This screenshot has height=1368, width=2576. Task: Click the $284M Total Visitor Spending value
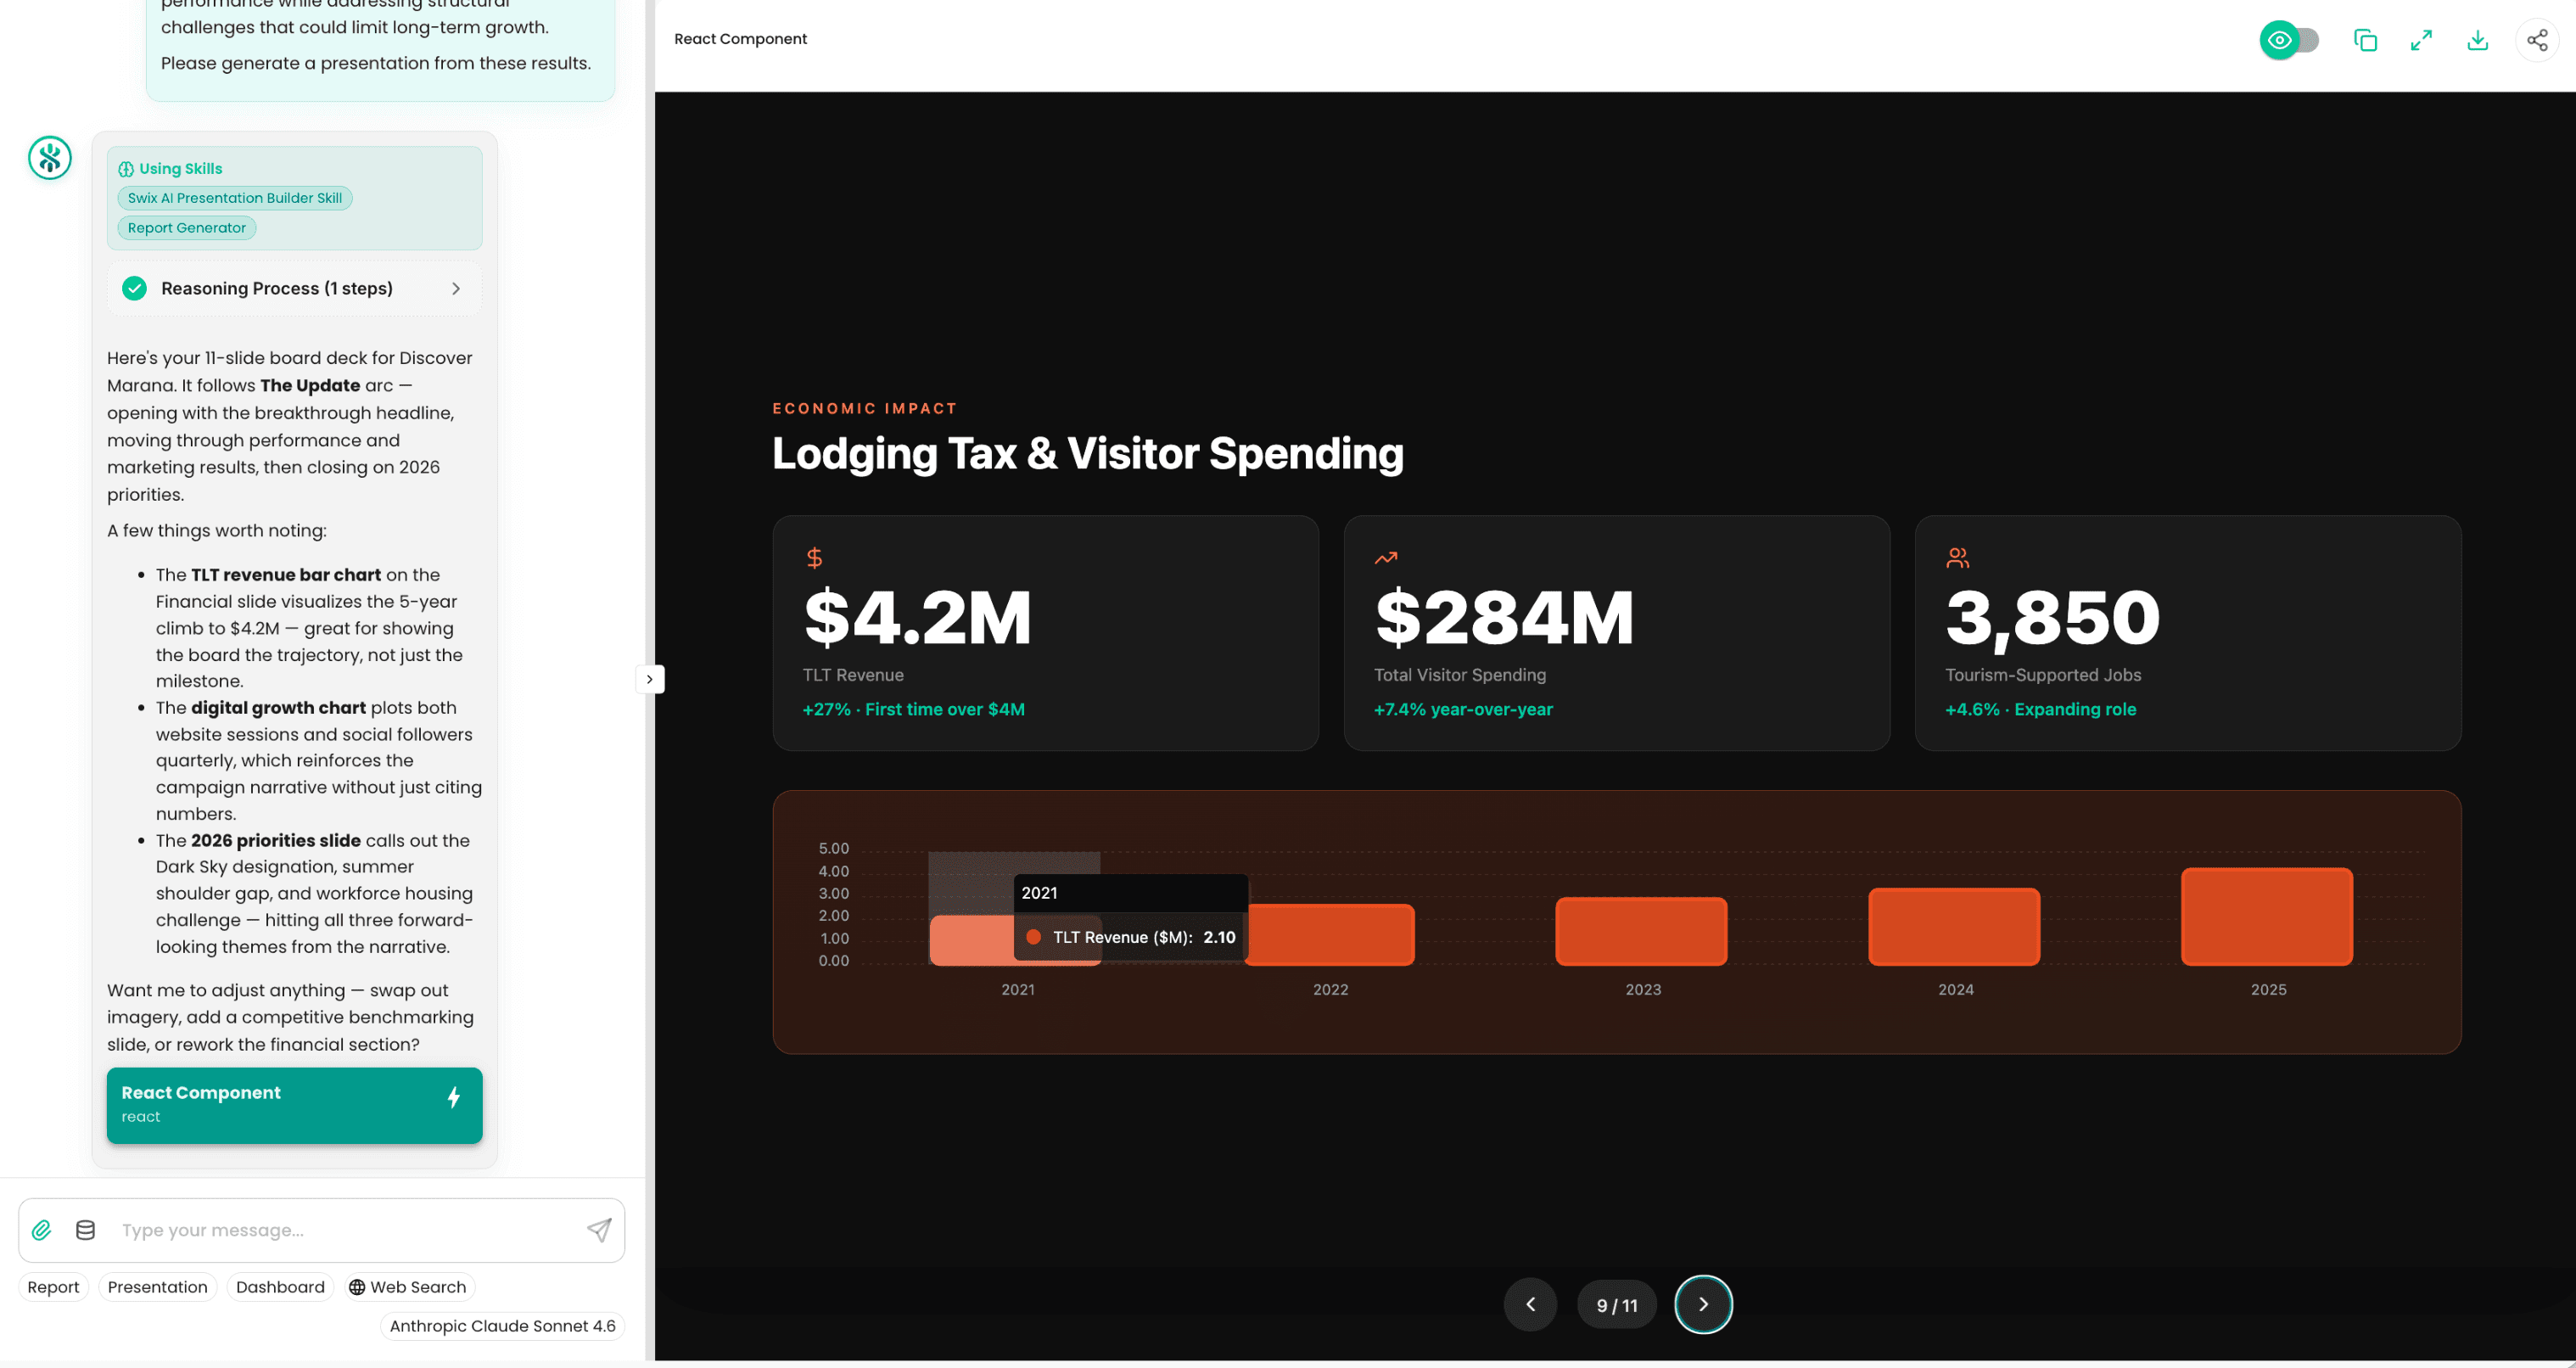[x=1504, y=617]
